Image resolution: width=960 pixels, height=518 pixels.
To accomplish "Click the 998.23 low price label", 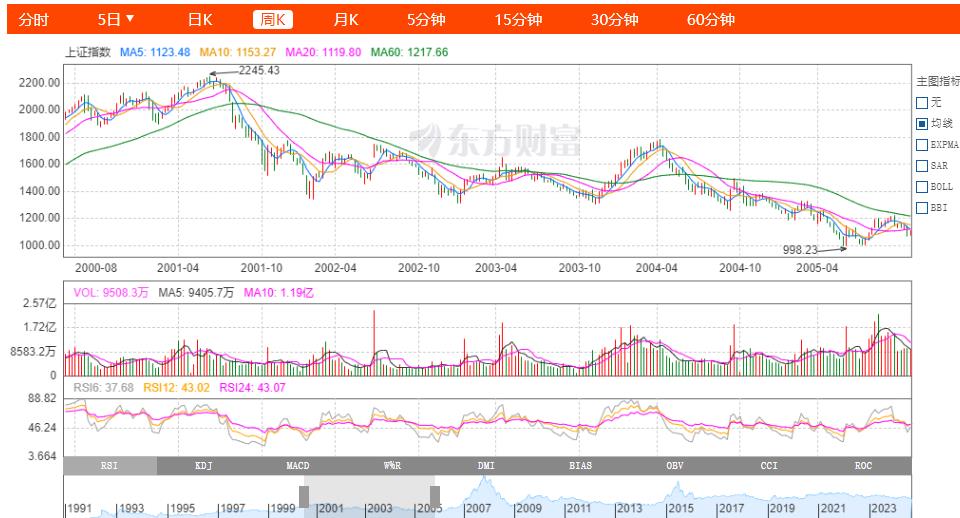I will pos(800,250).
